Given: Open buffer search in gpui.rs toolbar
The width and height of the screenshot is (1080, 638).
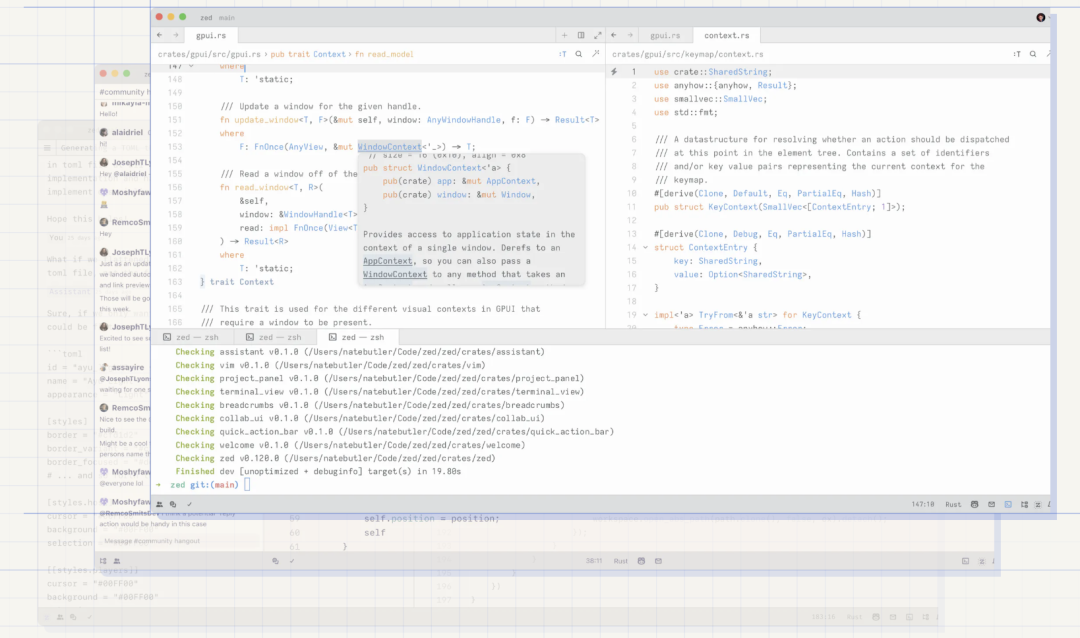Looking at the screenshot, I should [579, 54].
